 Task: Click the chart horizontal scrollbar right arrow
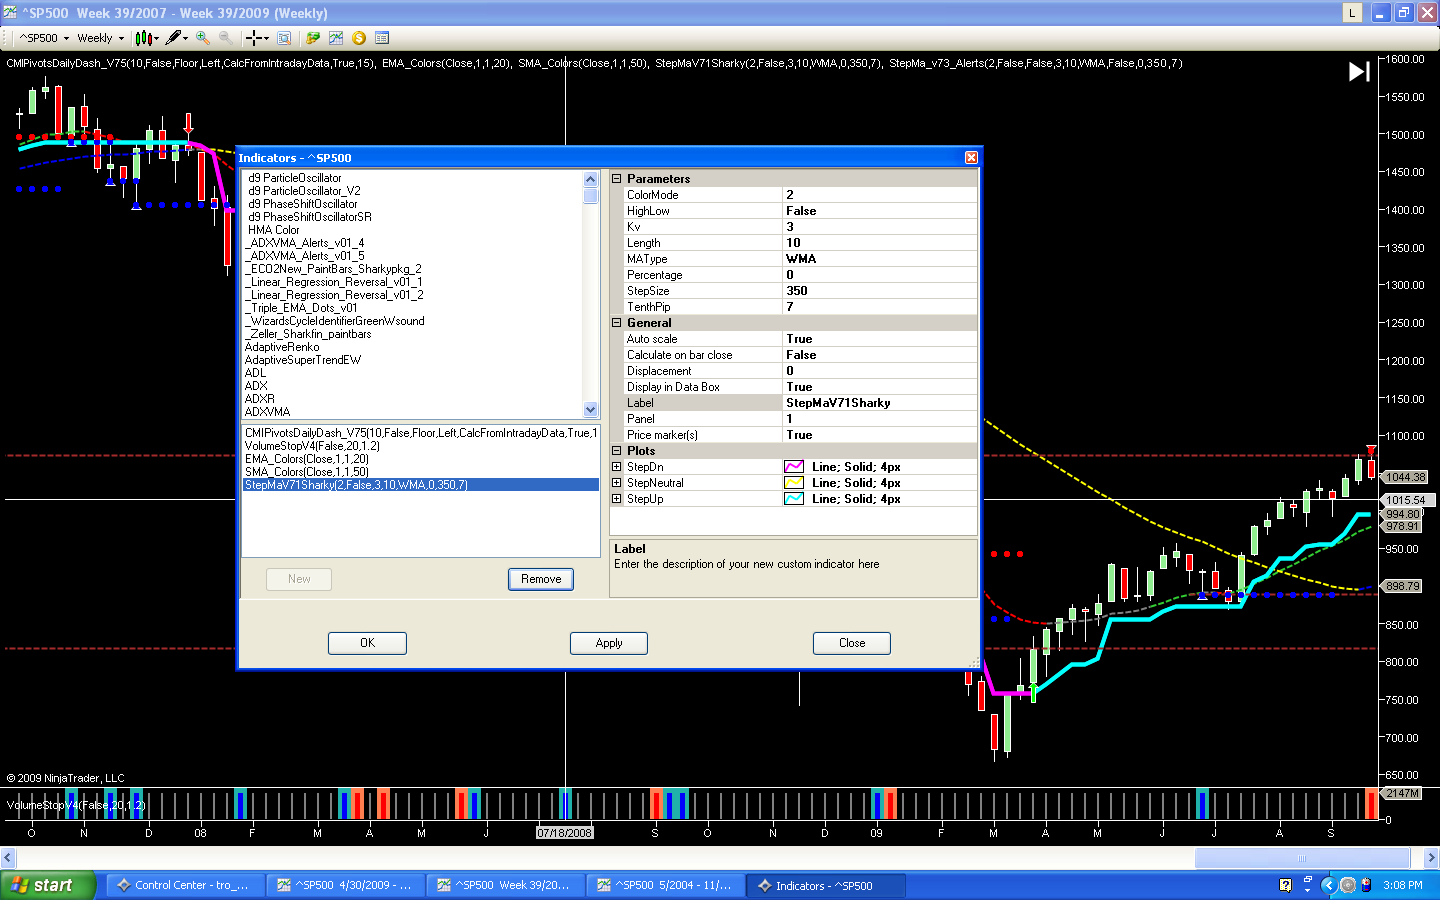pos(1431,858)
